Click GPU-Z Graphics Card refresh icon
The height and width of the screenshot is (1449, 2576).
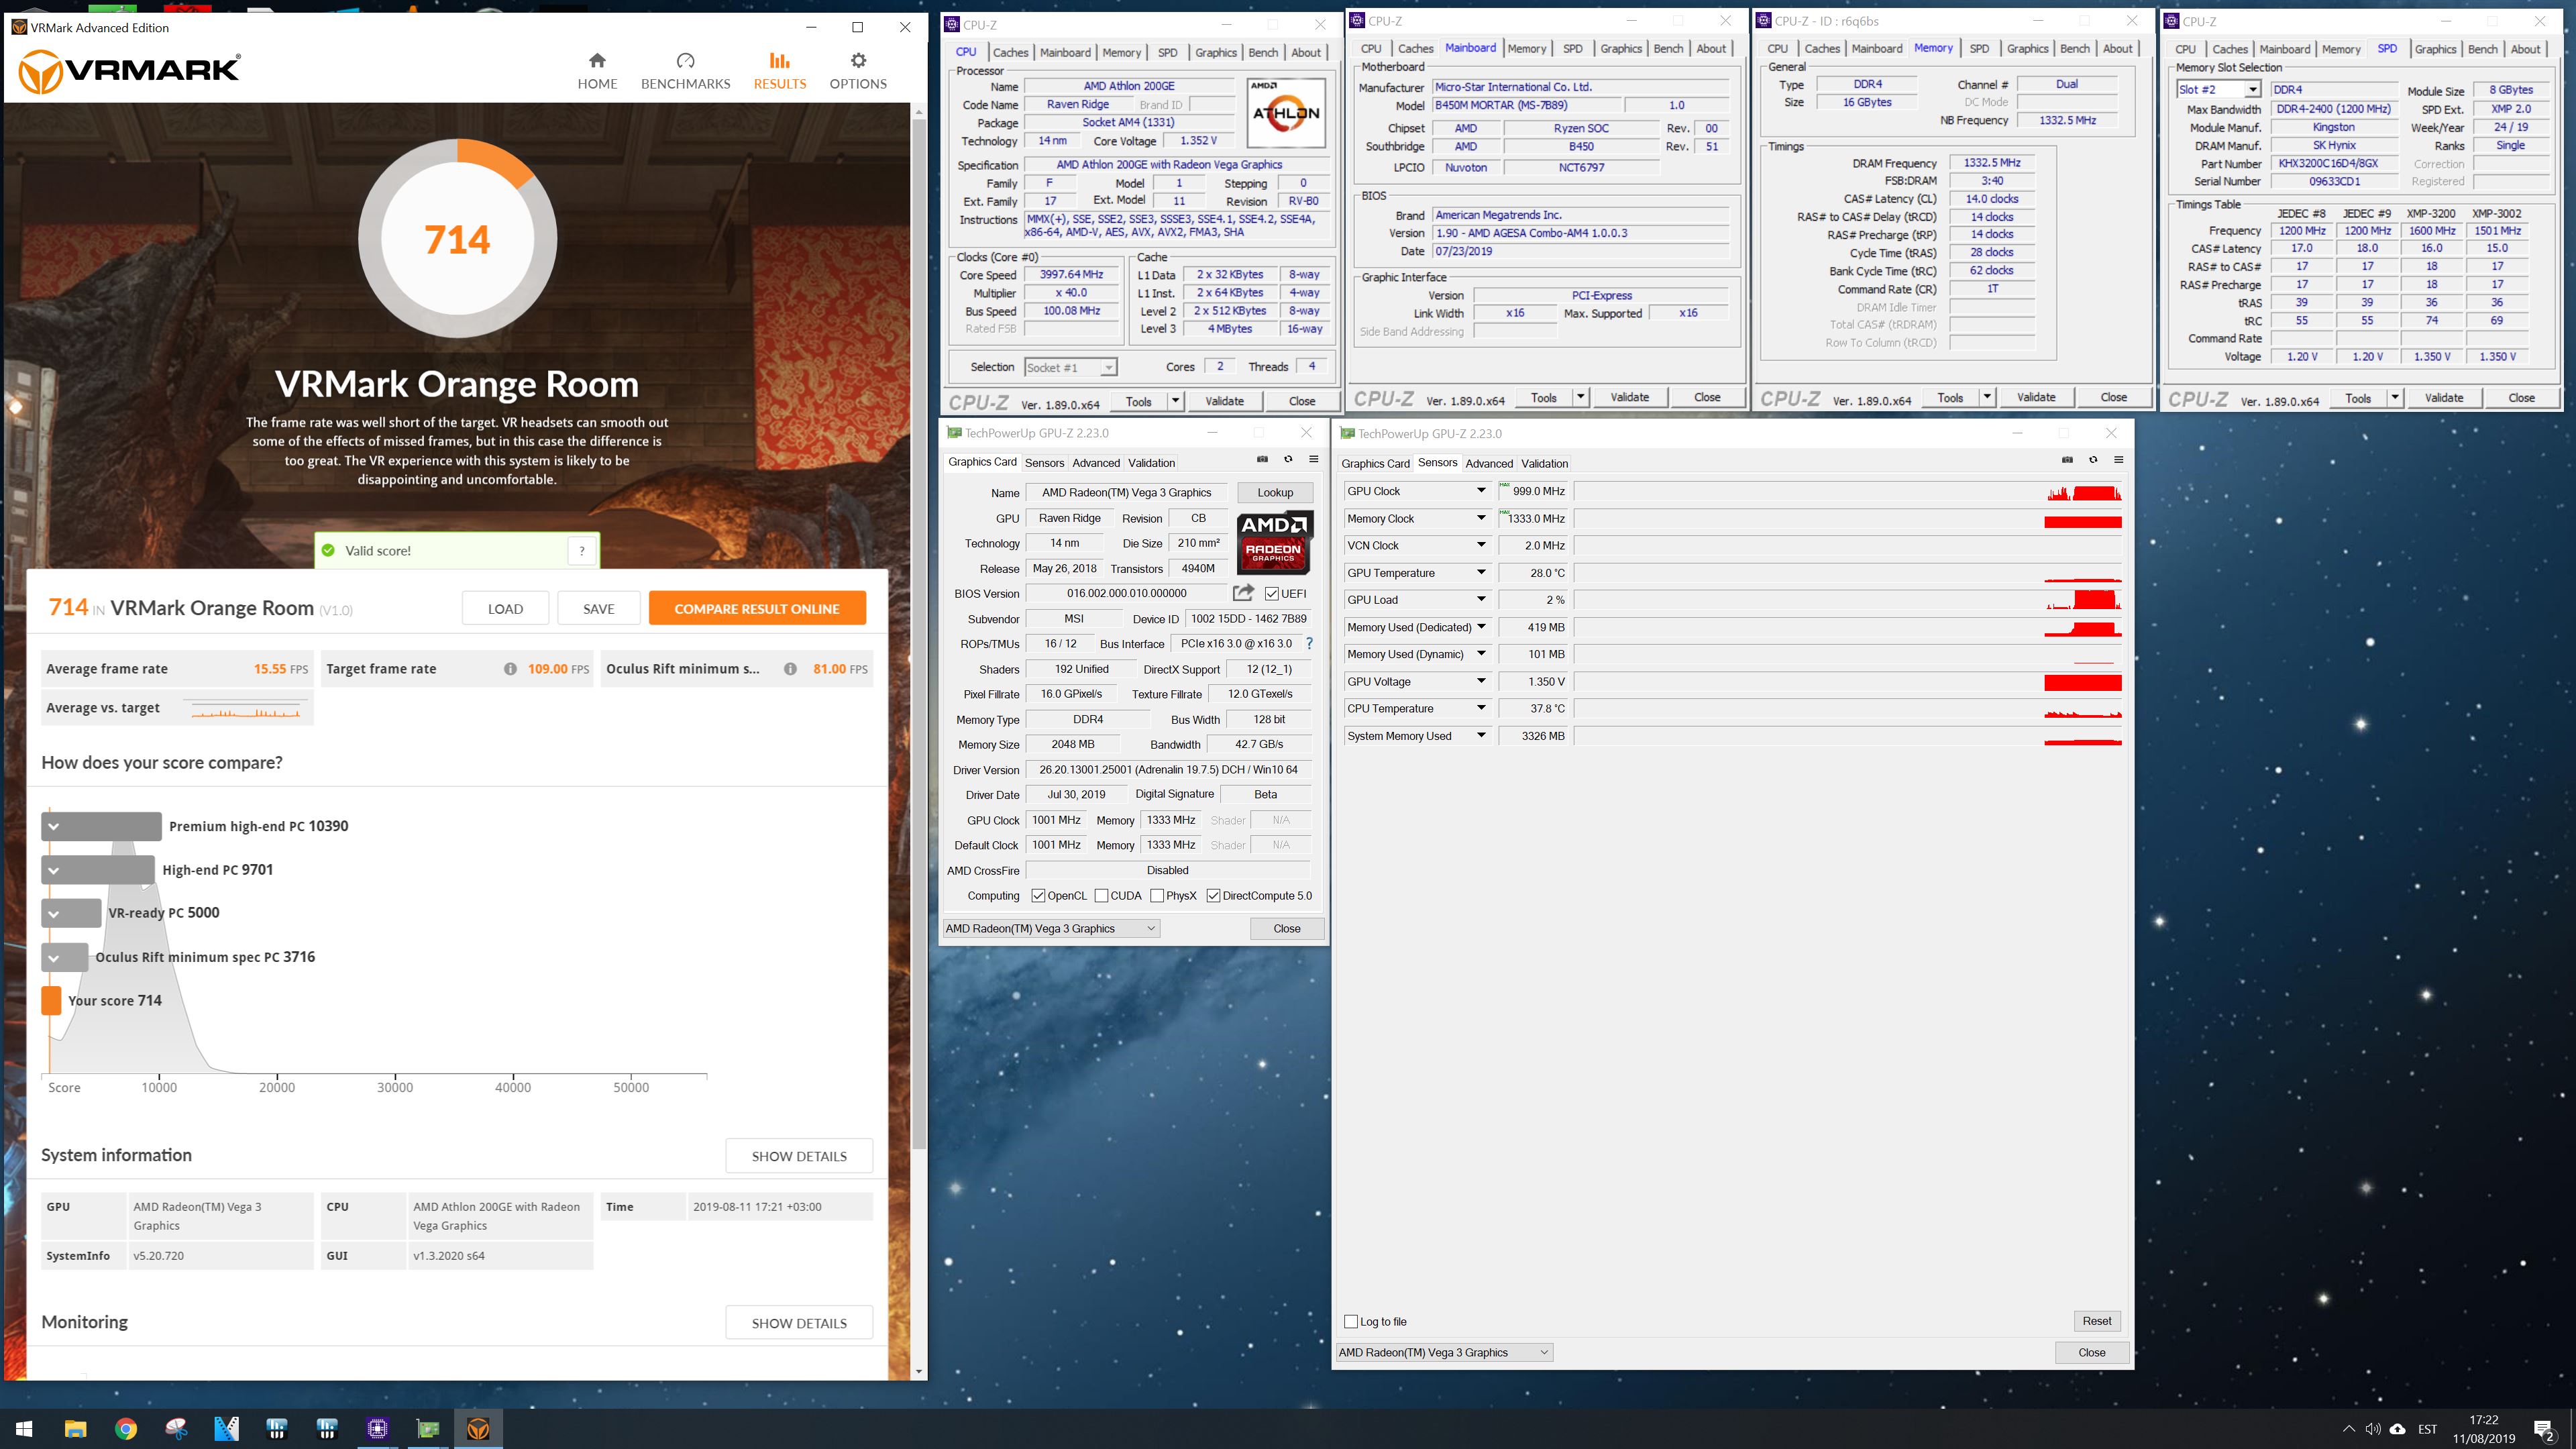tap(1288, 459)
